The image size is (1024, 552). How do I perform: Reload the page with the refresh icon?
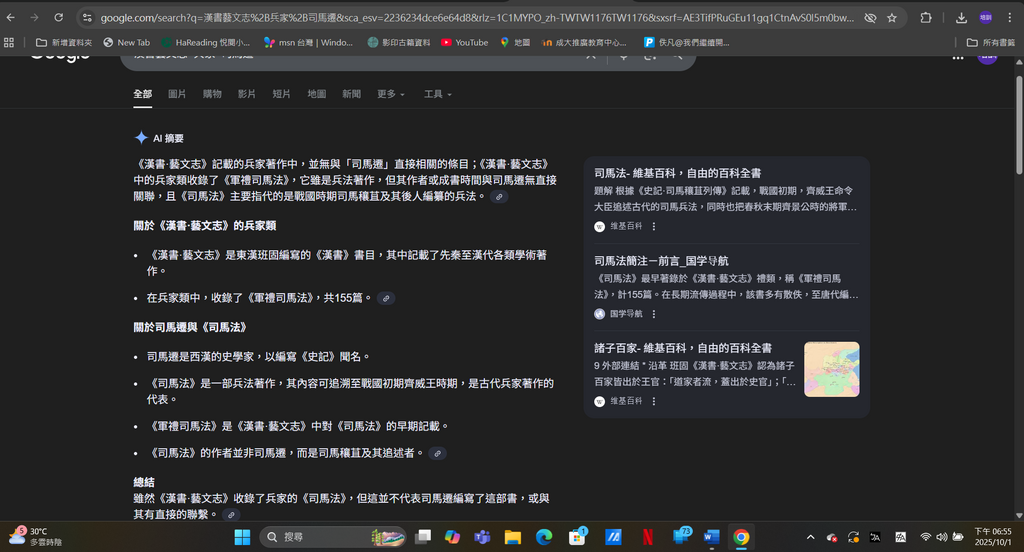(59, 17)
